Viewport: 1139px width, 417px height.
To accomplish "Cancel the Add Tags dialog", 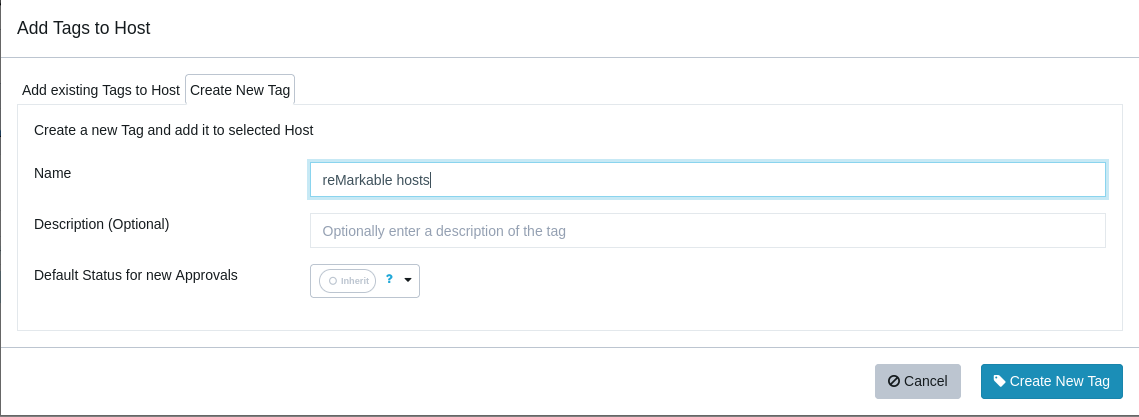I will (917, 381).
